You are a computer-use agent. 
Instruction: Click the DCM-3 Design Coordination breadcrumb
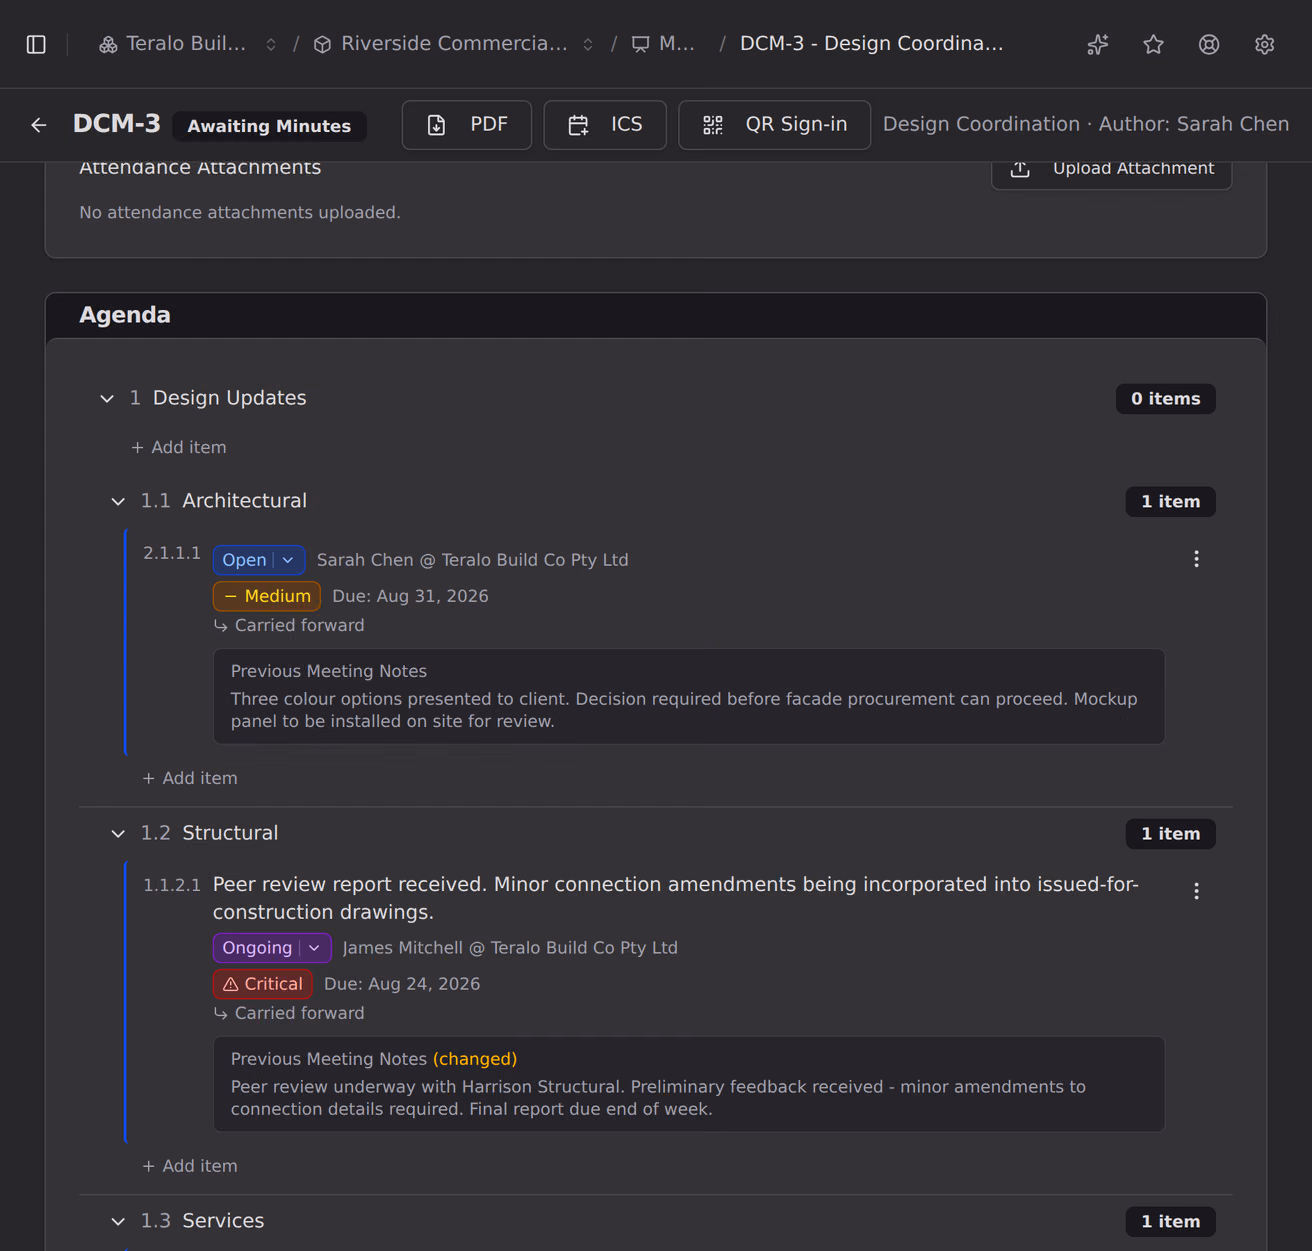pos(872,44)
